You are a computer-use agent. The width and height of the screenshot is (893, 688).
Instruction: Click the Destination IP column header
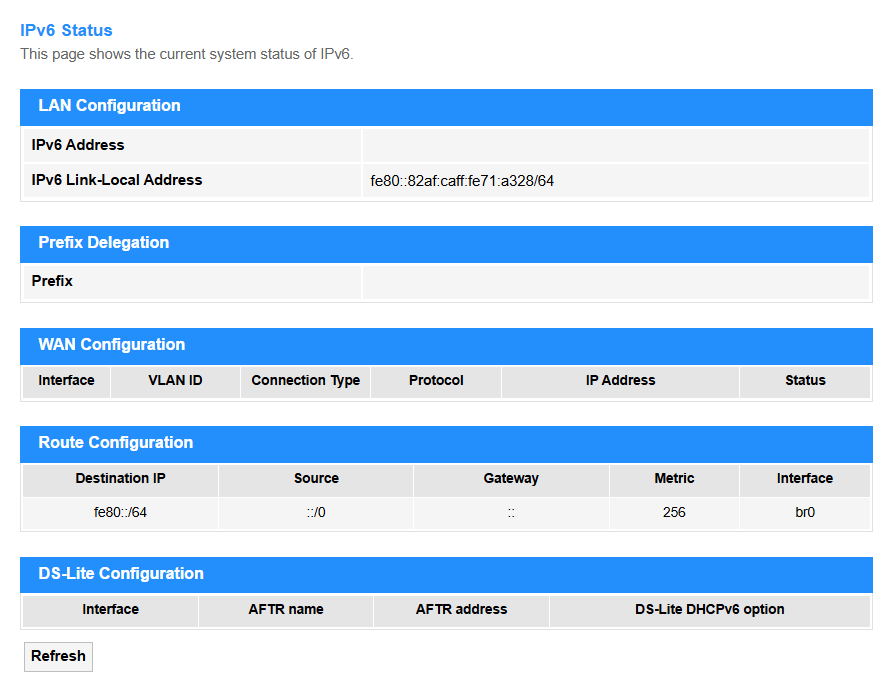(x=120, y=478)
